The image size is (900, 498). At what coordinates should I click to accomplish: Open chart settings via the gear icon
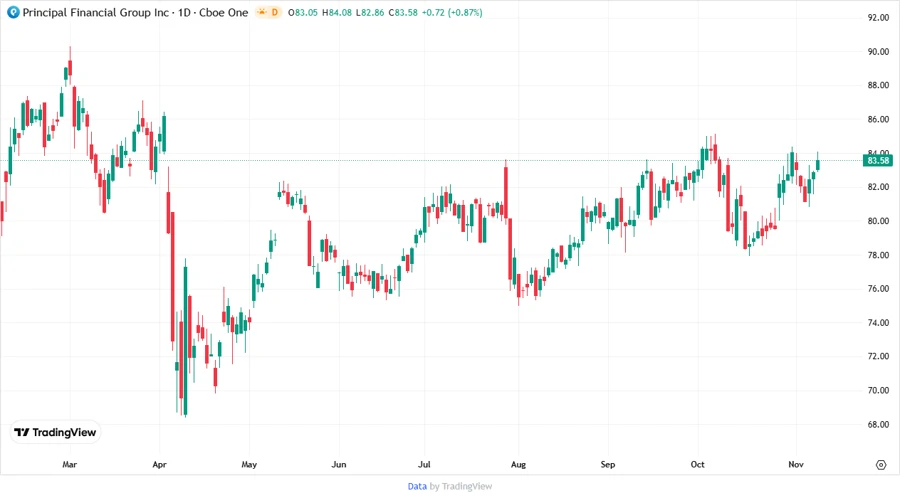(881, 465)
